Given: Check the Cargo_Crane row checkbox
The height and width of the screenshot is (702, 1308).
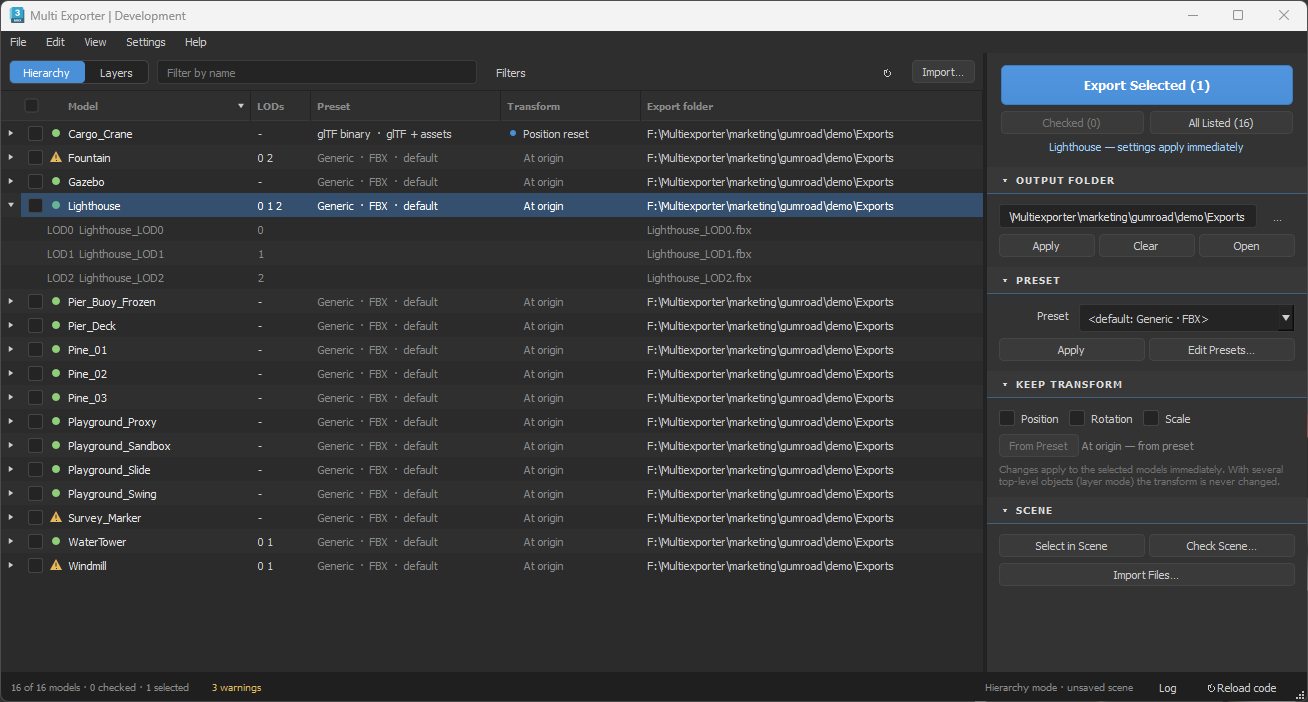Looking at the screenshot, I should click(x=35, y=134).
